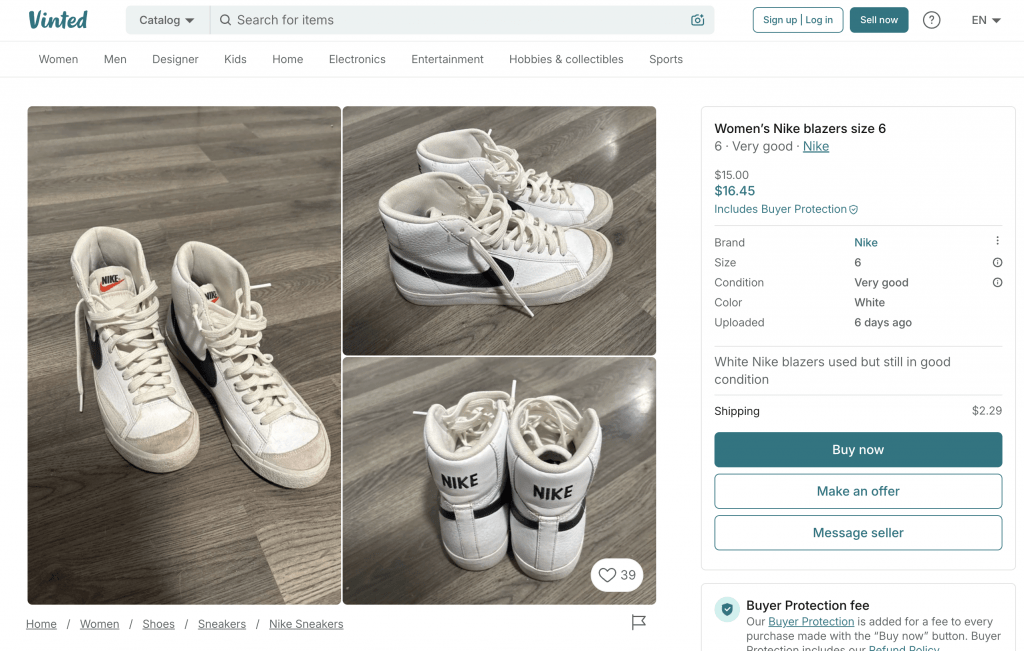Open the help question mark icon

(931, 20)
